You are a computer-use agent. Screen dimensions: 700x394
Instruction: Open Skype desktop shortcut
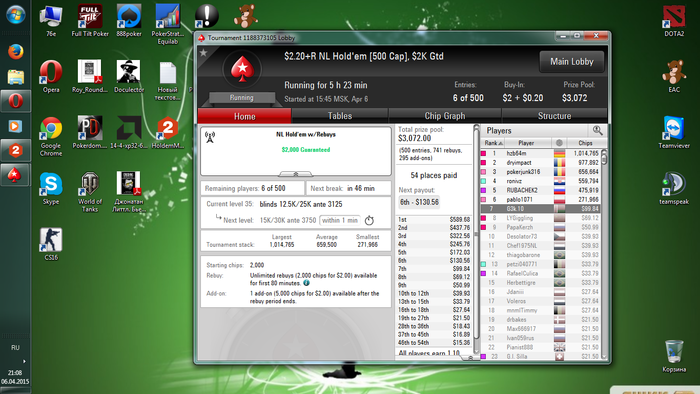tap(51, 188)
